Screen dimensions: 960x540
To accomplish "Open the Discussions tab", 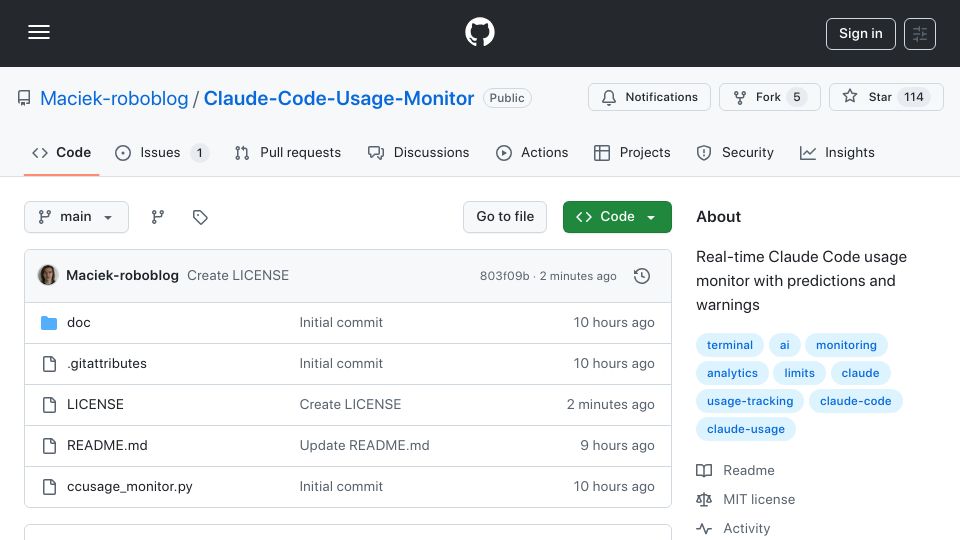I will tap(418, 152).
